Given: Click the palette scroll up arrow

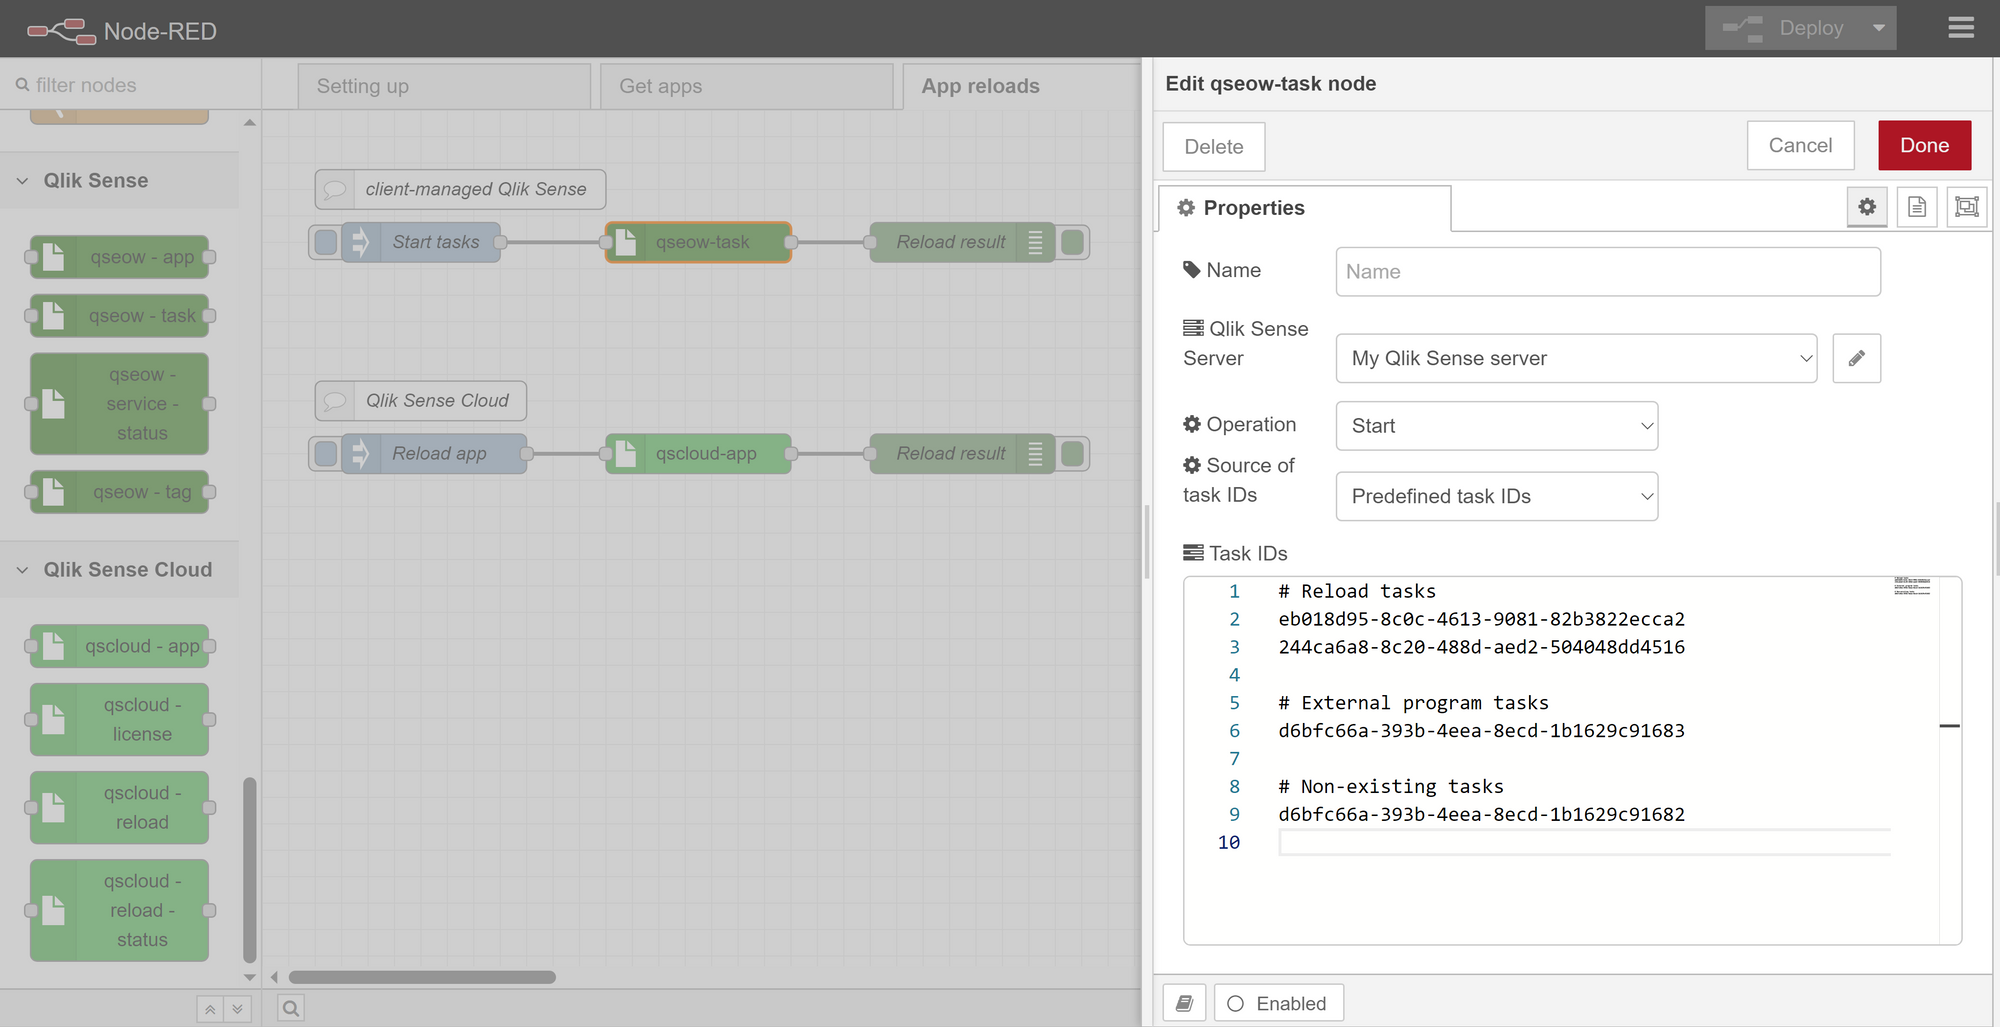Looking at the screenshot, I should pos(250,122).
